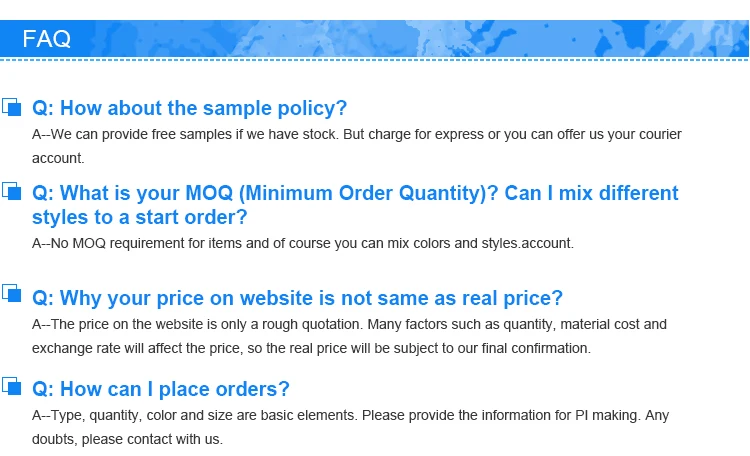
Task: Click the icon beside place orders question
Action: [11, 386]
